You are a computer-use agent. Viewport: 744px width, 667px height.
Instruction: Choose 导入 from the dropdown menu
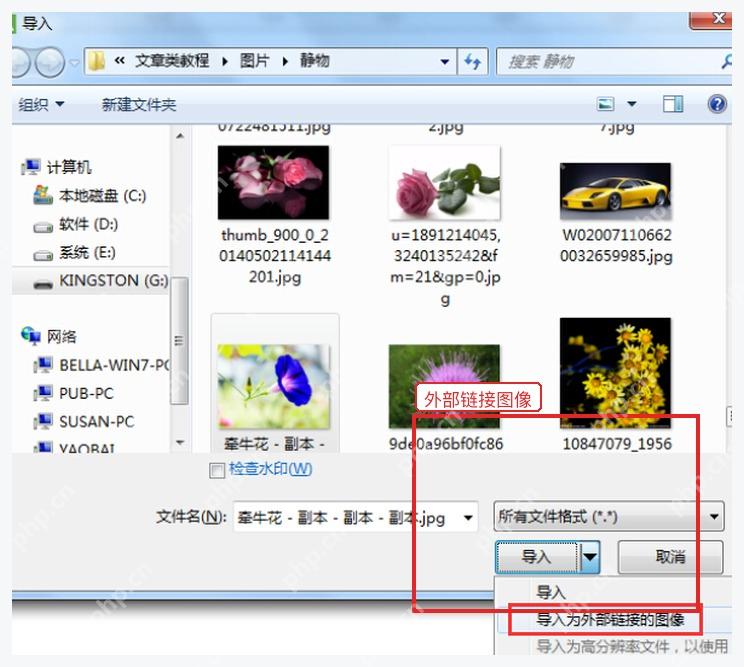(550, 592)
